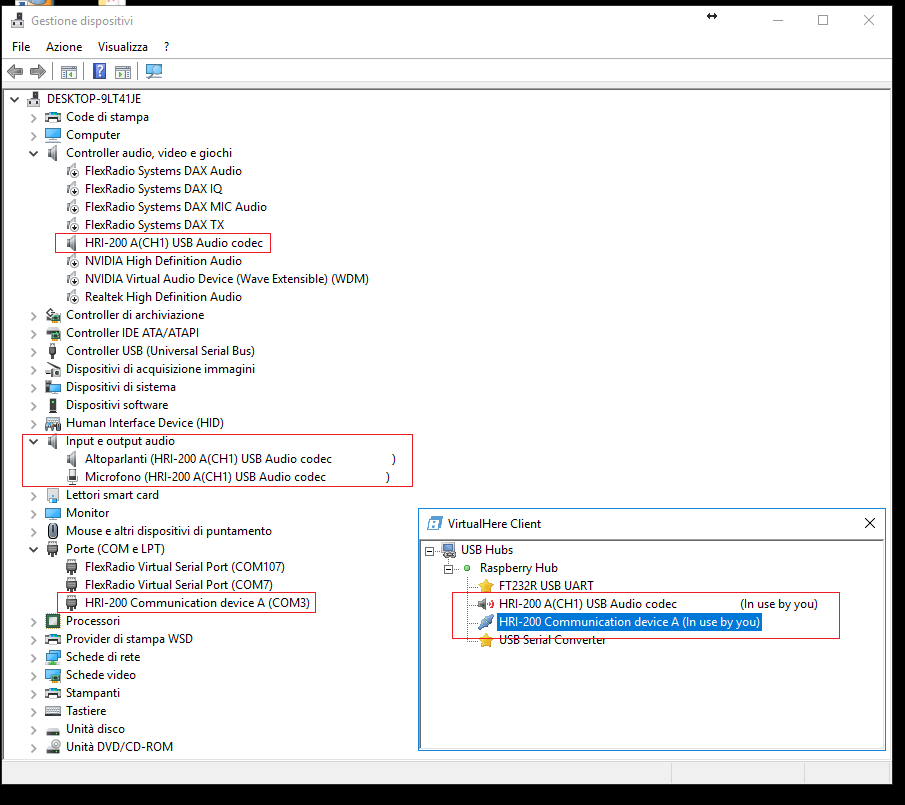This screenshot has width=905, height=805.
Task: Select FlexRadio Systems DAX IQ device
Action: [153, 189]
